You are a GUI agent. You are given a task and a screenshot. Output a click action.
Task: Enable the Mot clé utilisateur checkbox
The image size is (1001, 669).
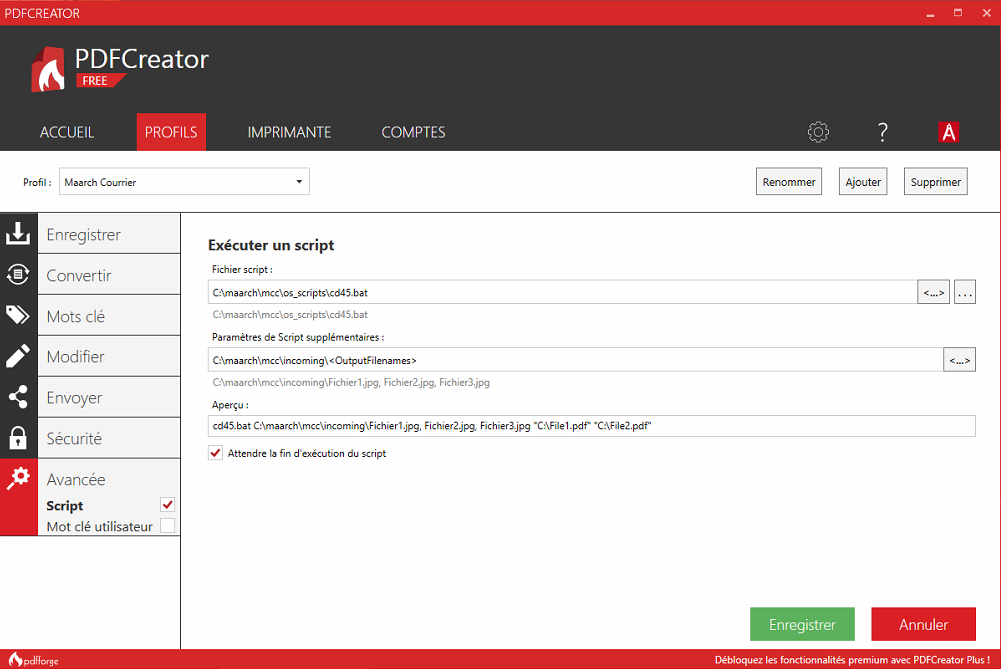(x=167, y=526)
